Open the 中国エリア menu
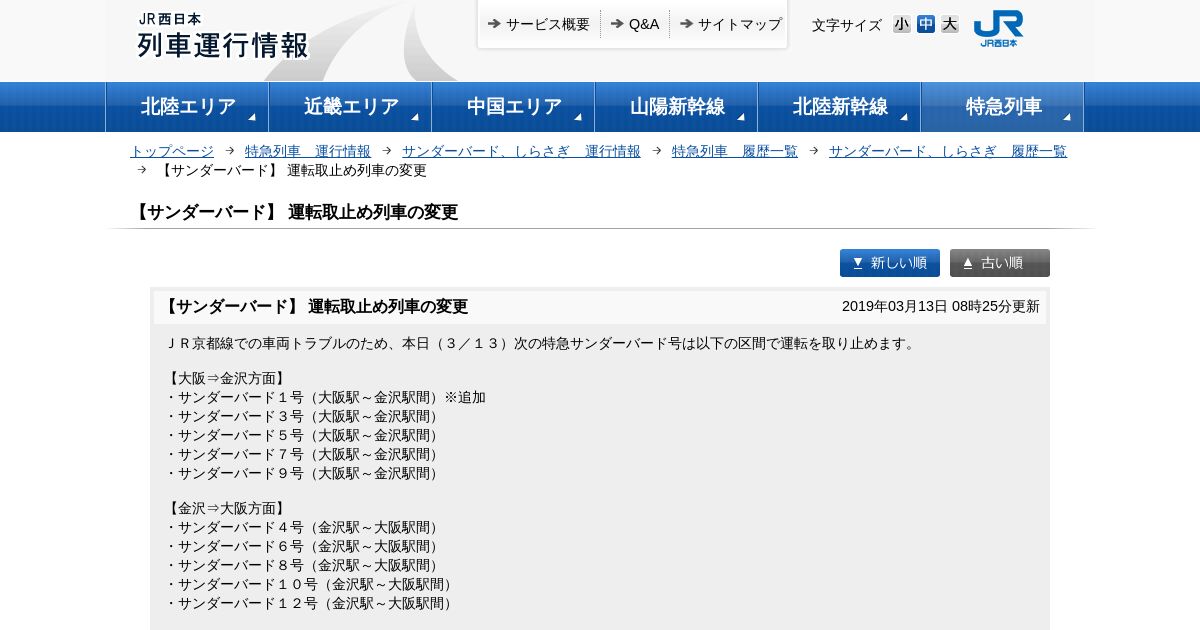The height and width of the screenshot is (630, 1200). [x=513, y=107]
